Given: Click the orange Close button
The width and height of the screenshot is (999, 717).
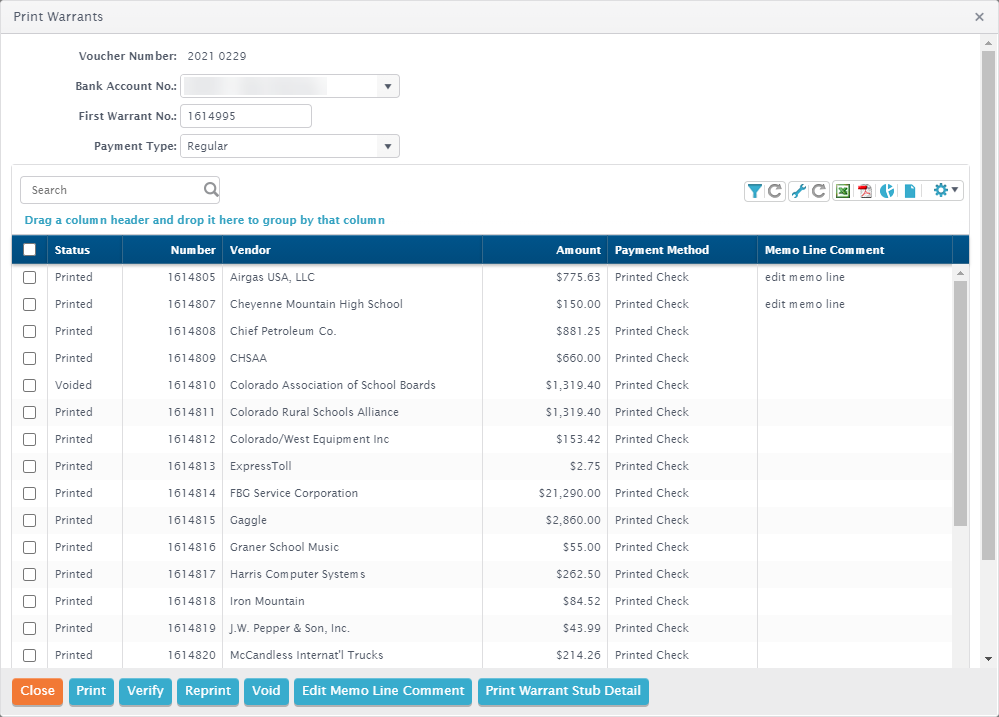Looking at the screenshot, I should (x=38, y=692).
